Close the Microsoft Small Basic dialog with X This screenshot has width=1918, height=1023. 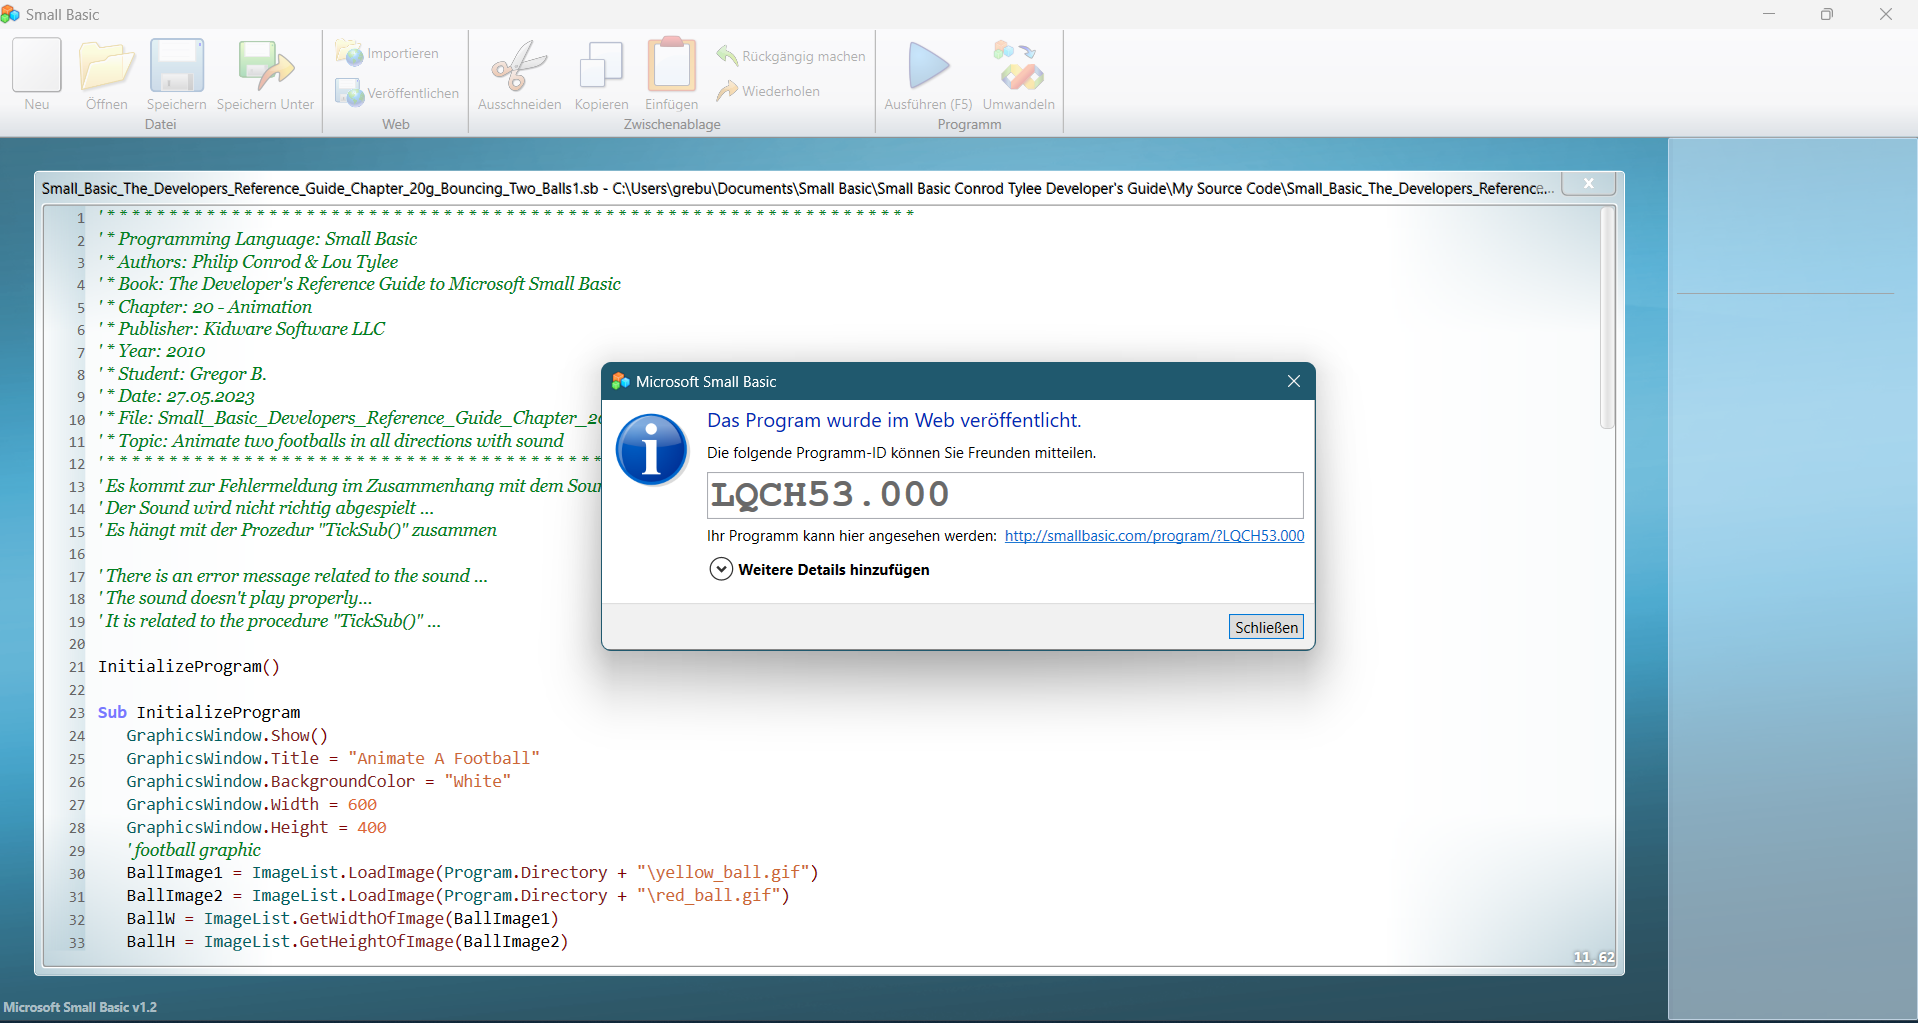point(1293,381)
